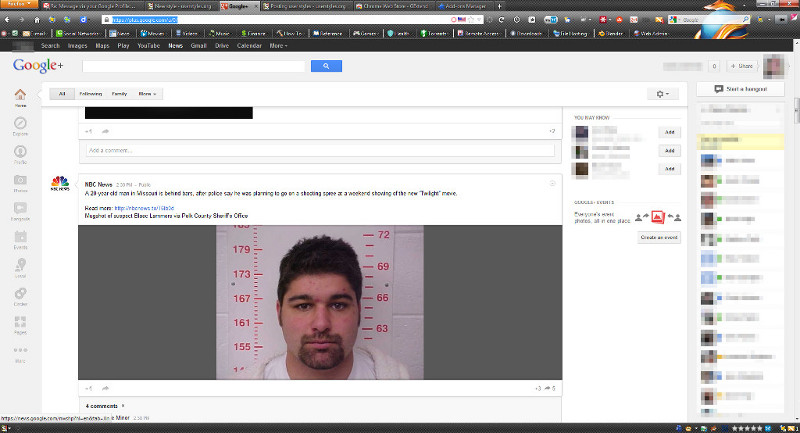The image size is (800, 433).
Task: Open Gmail in the Google bar
Action: tap(198, 45)
